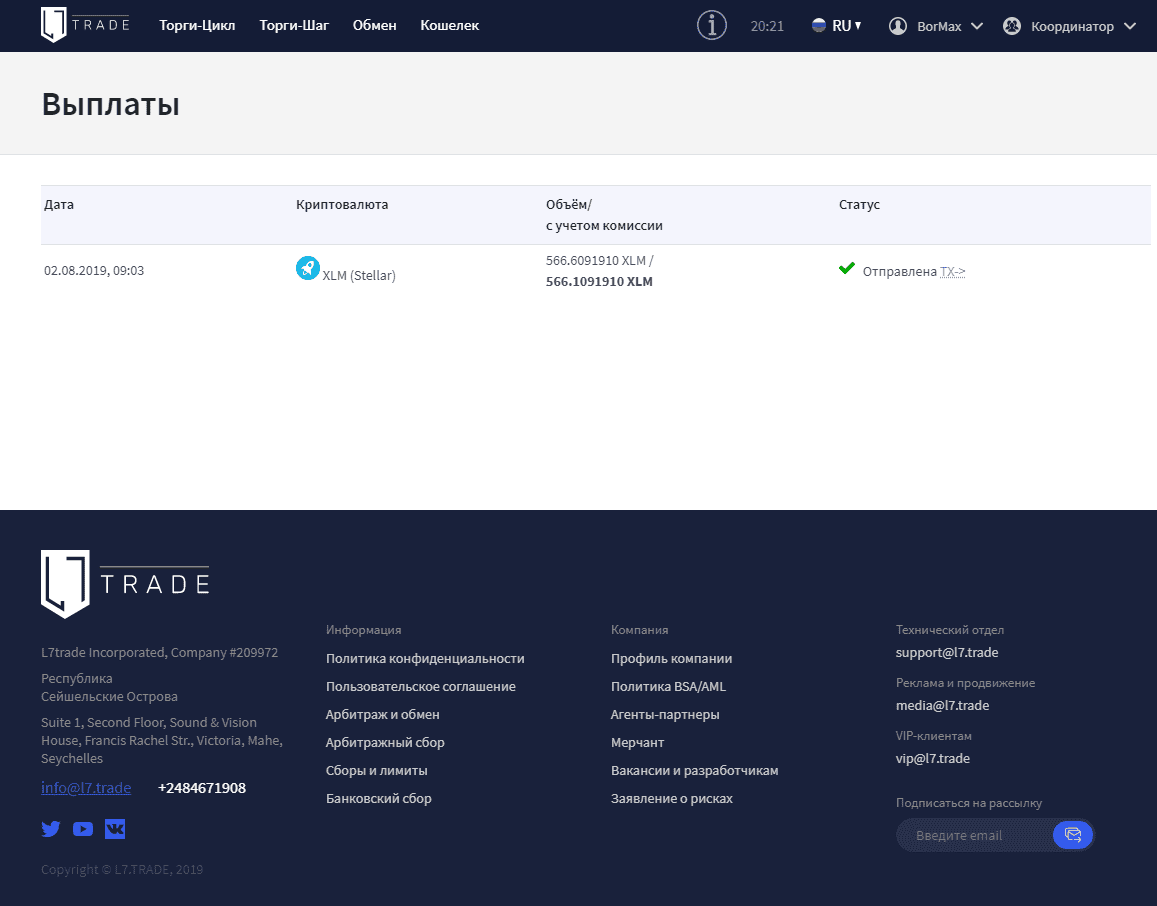The width and height of the screenshot is (1157, 906).
Task: Click amount 566.6091910 XLM /
Action: click(599, 260)
